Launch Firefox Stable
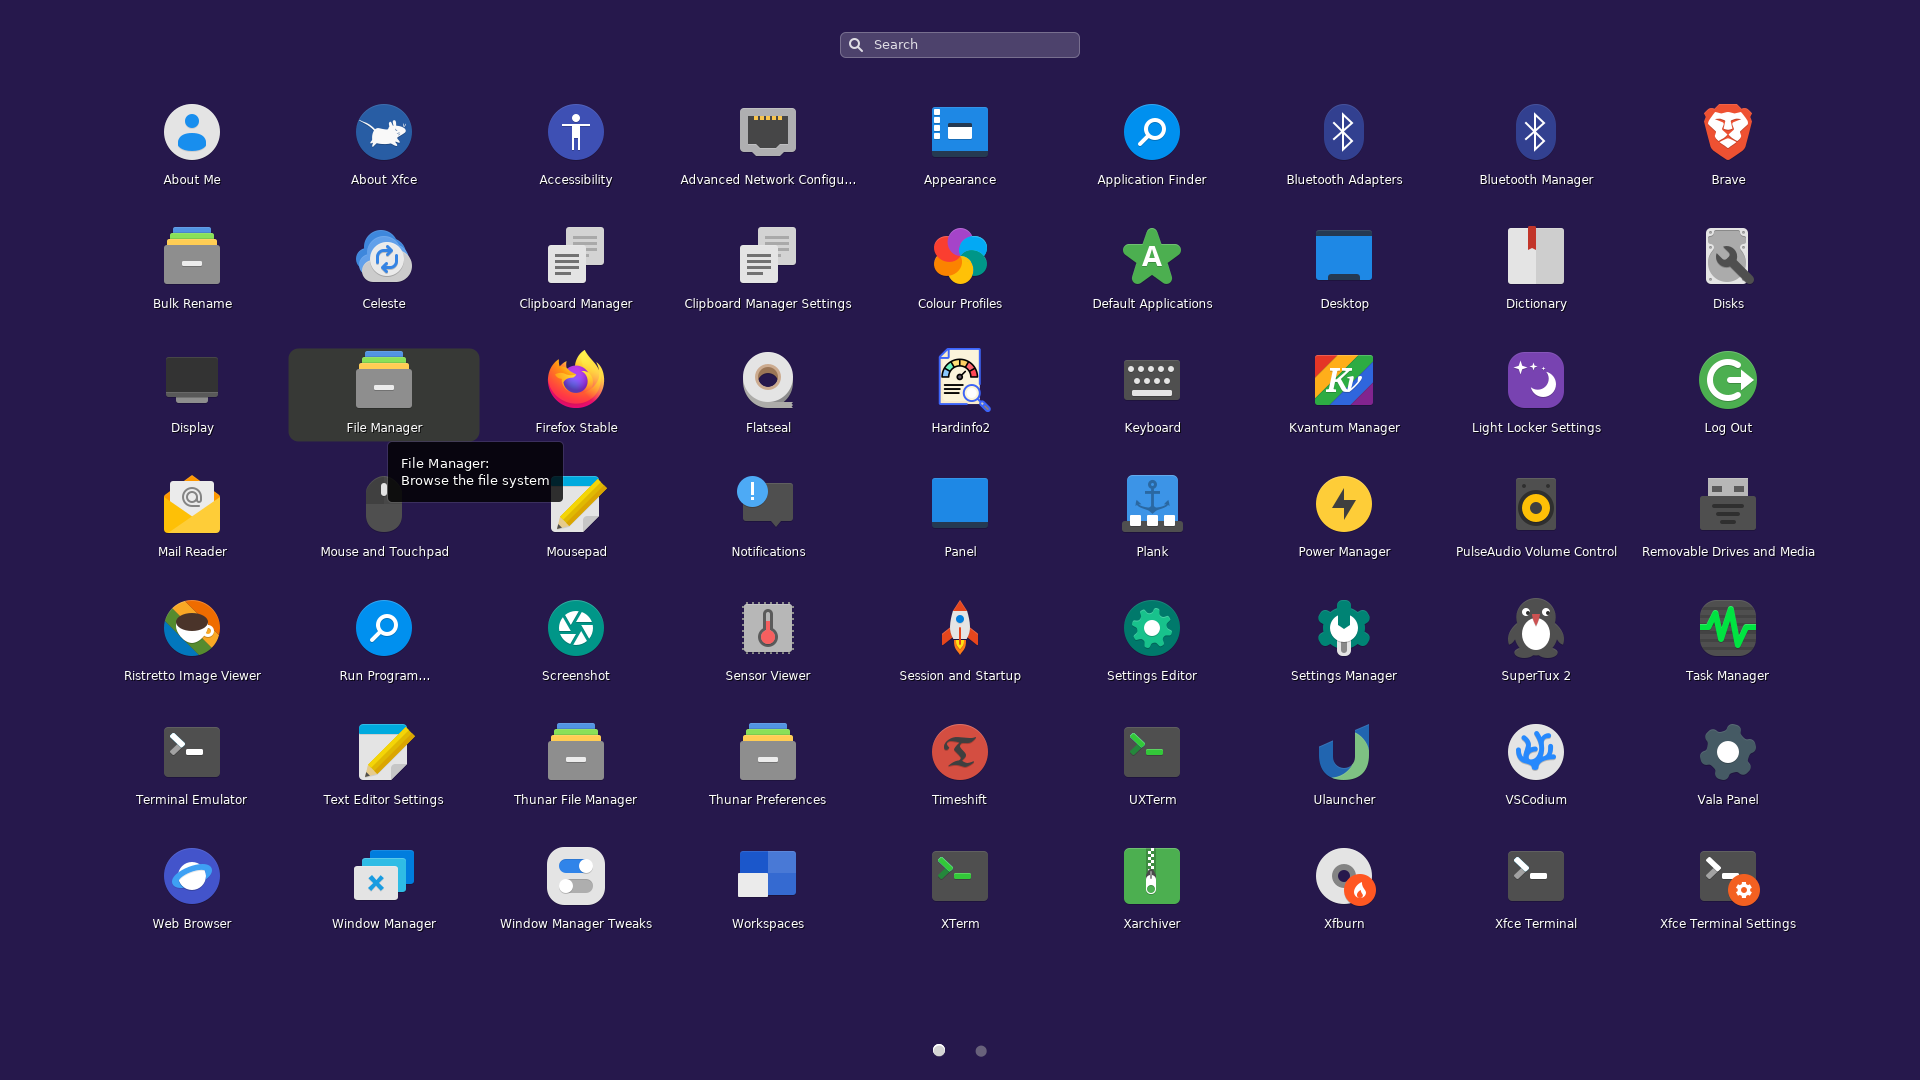 pos(576,394)
